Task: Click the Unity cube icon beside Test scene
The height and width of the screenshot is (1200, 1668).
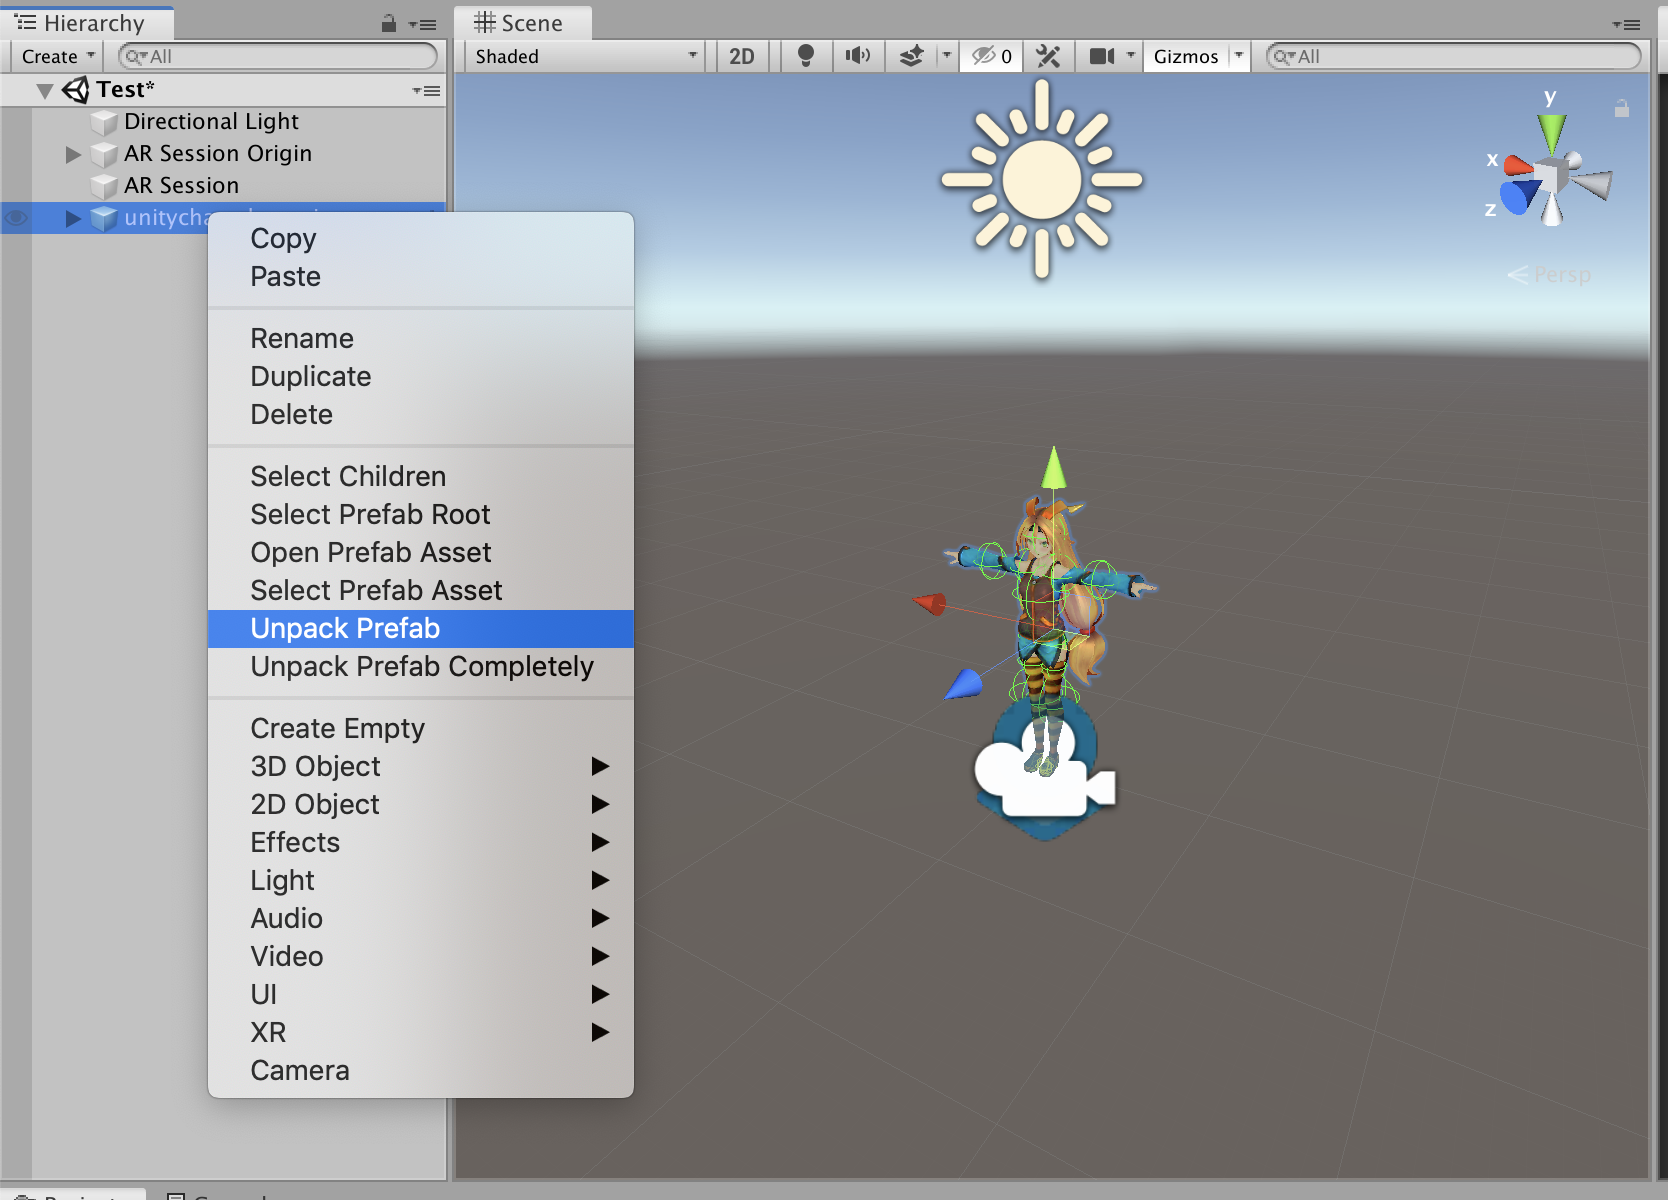Action: [x=76, y=89]
